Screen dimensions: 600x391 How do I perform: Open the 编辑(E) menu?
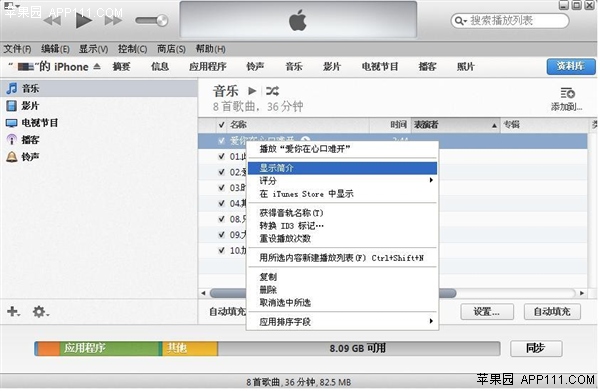(55, 49)
